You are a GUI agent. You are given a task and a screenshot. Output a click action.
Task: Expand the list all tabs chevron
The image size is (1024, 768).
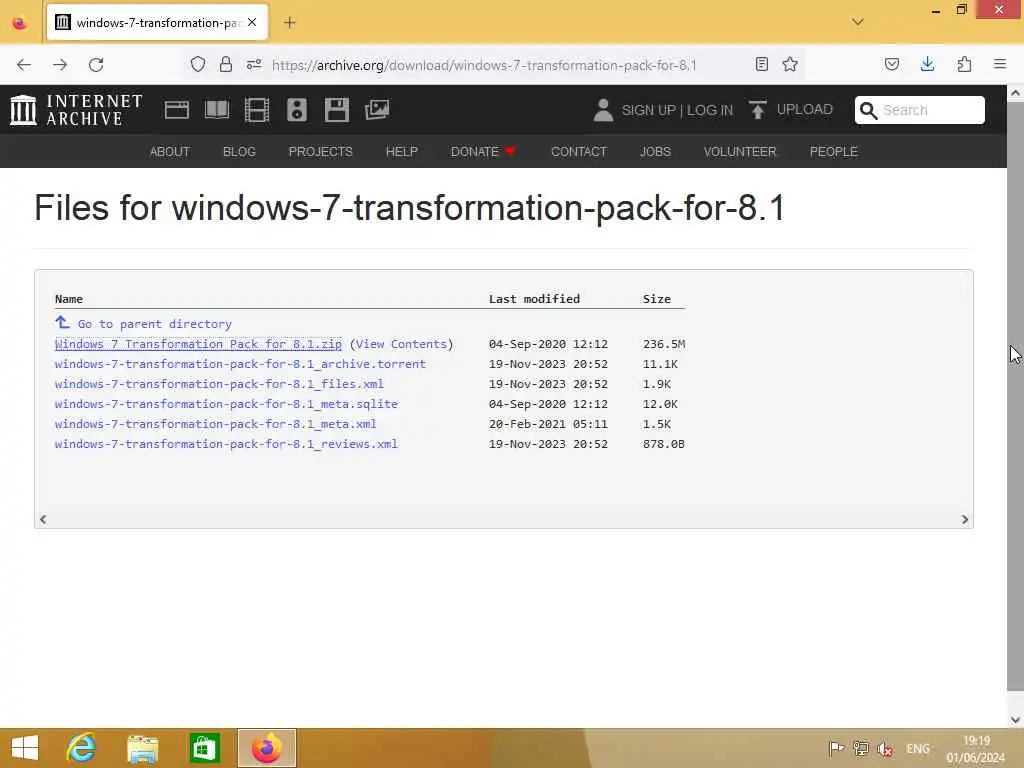(858, 22)
